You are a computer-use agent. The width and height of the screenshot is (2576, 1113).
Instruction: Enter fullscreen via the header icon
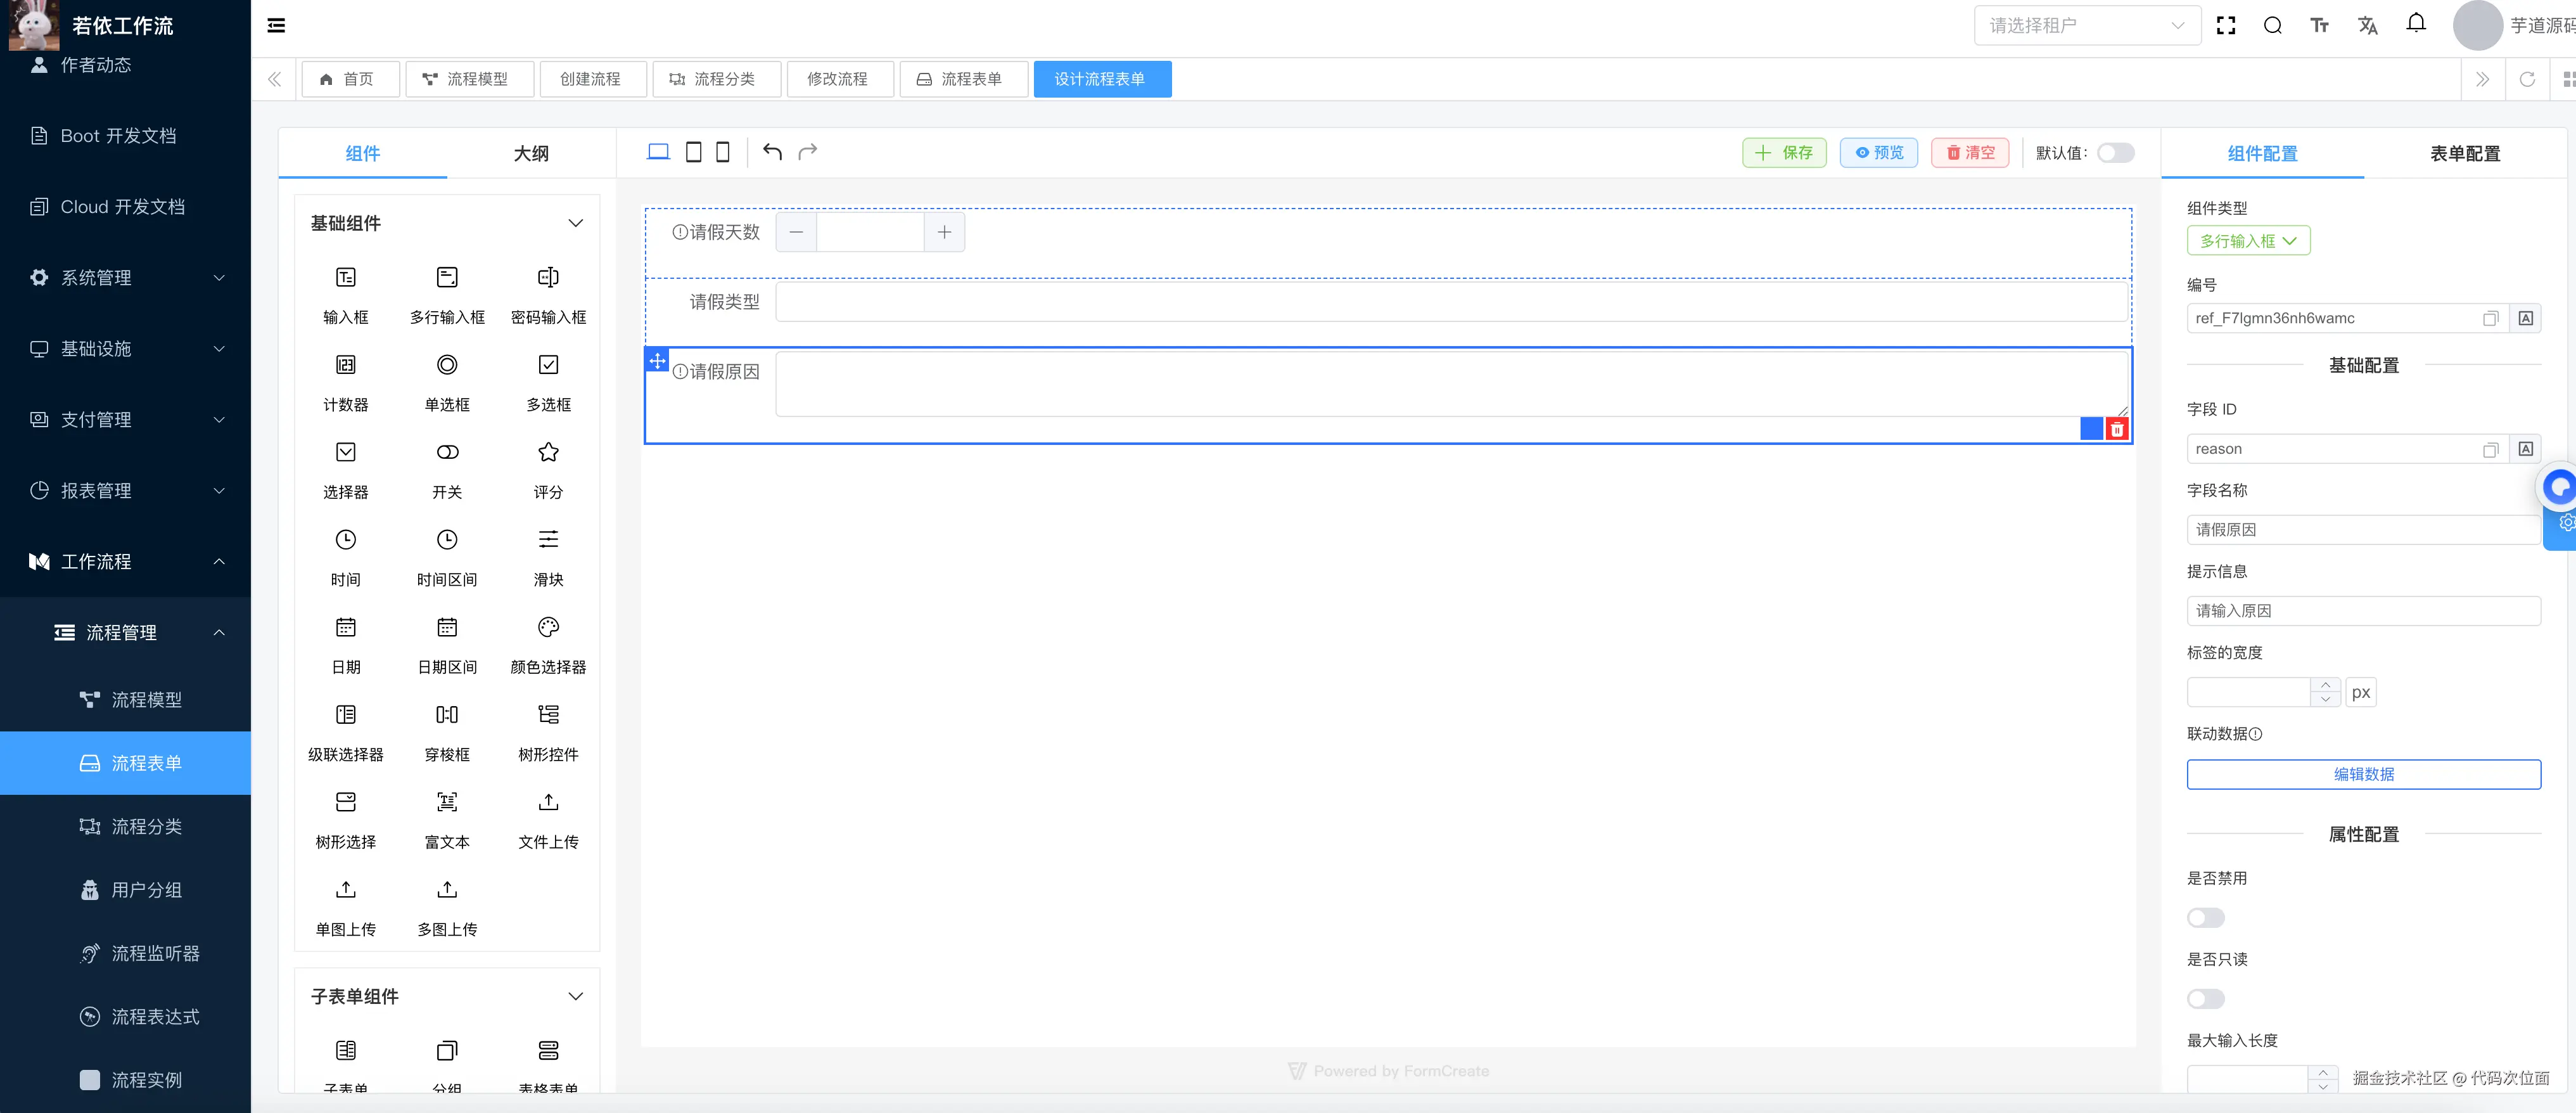tap(2226, 26)
